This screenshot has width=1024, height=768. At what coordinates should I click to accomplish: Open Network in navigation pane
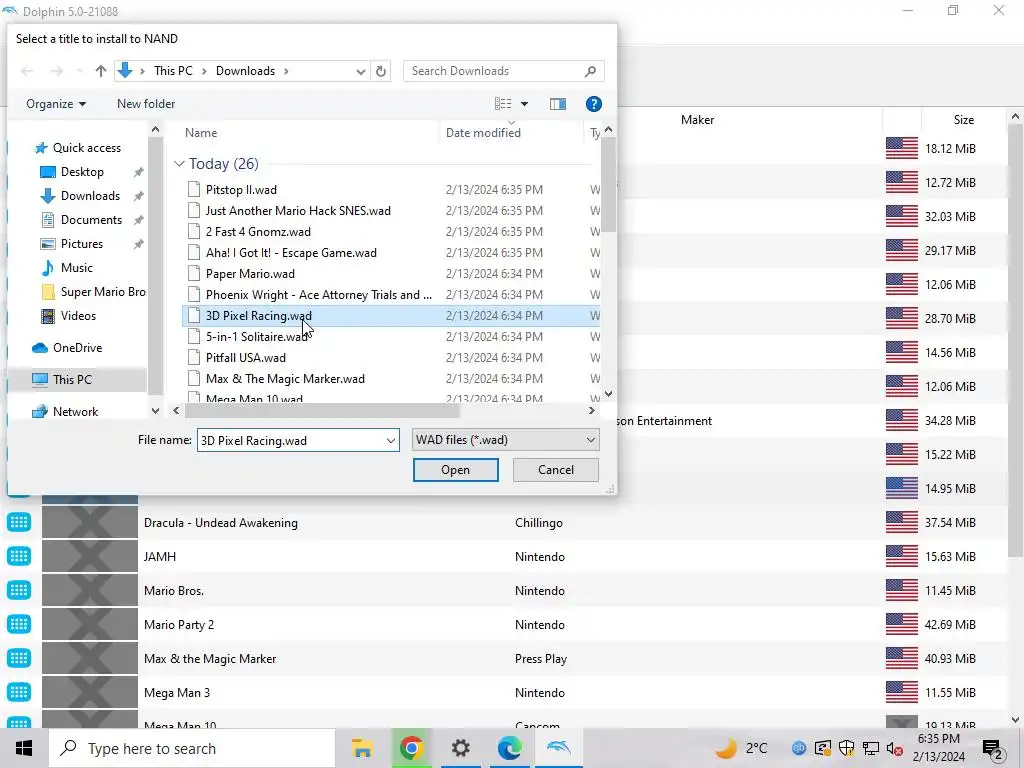coord(75,412)
